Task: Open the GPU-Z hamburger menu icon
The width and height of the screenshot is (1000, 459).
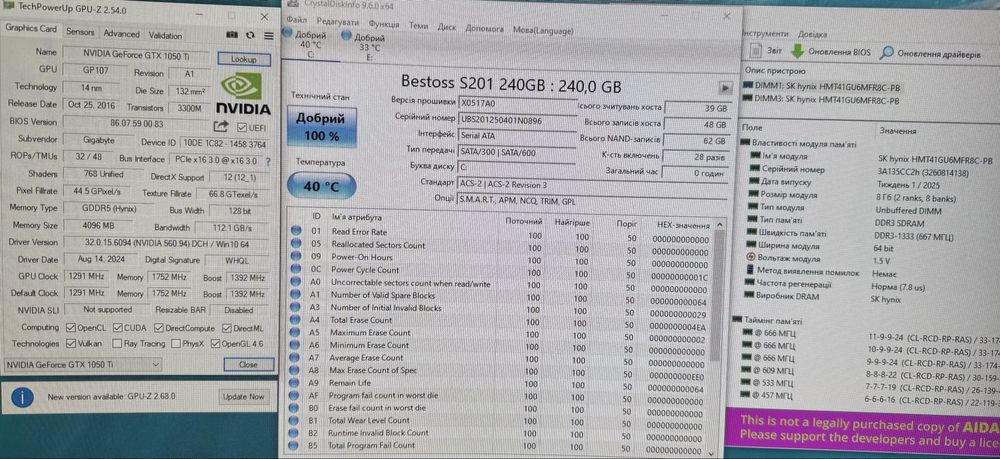Action: click(268, 36)
